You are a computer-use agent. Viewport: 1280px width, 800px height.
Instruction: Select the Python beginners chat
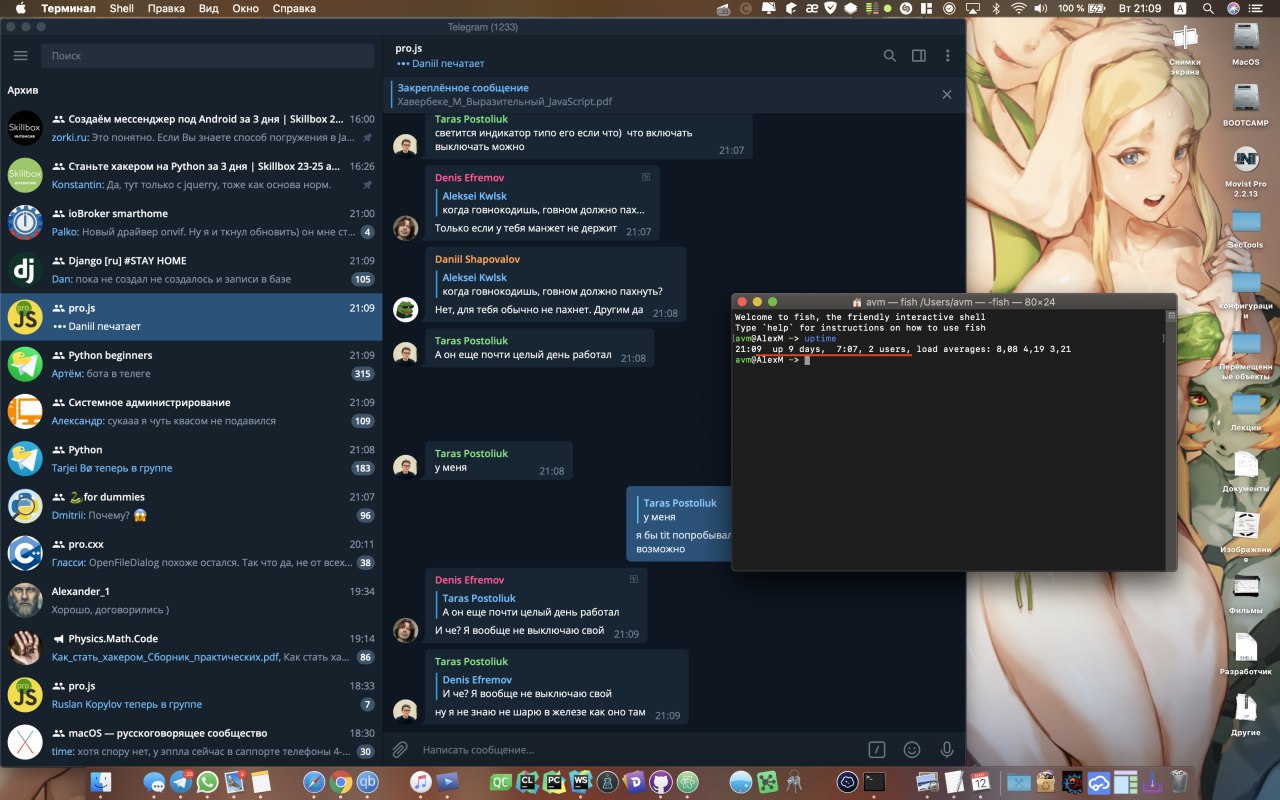point(191,364)
